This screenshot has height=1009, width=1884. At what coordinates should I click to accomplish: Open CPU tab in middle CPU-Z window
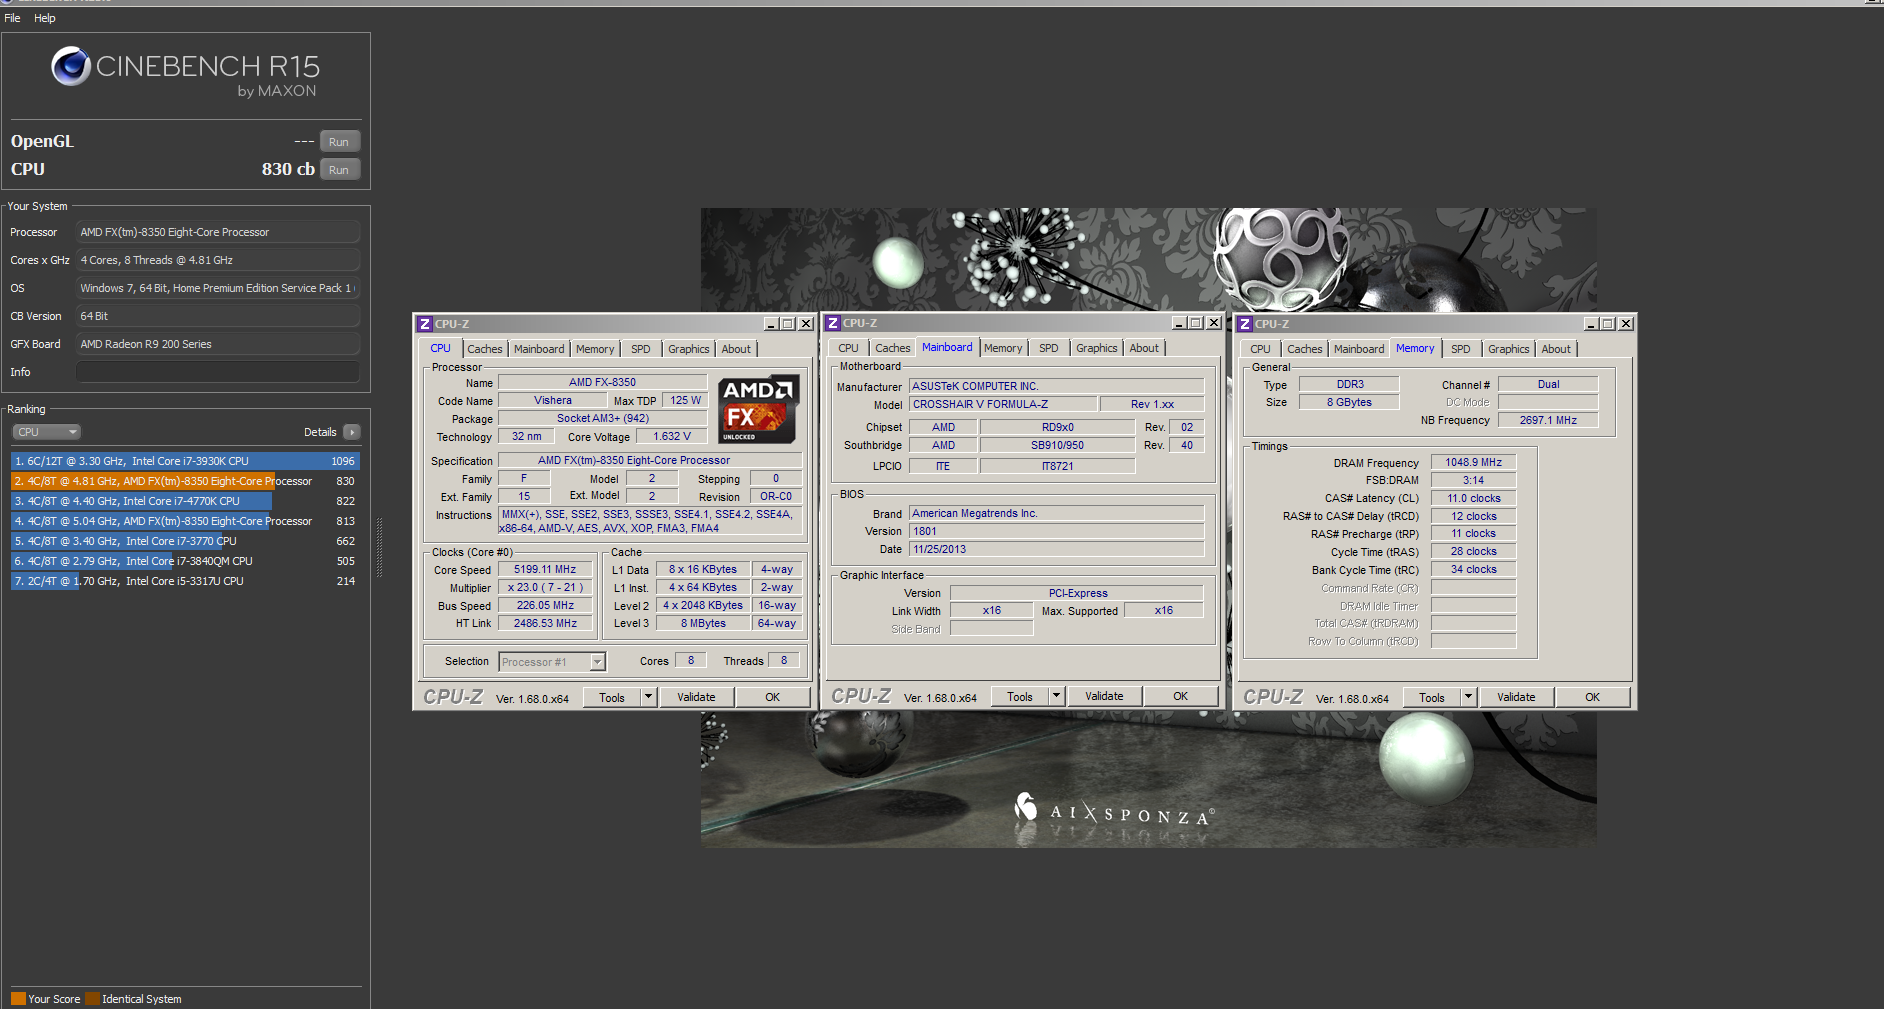pos(848,348)
